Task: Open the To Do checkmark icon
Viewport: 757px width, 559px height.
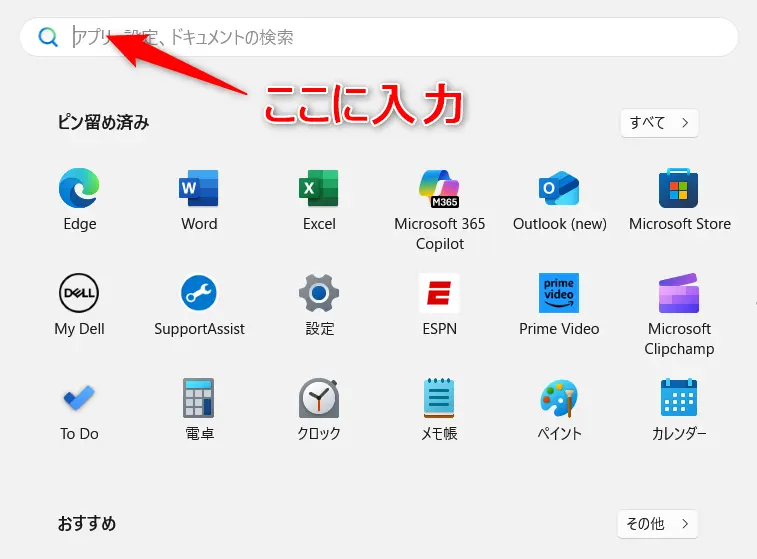Action: (79, 398)
